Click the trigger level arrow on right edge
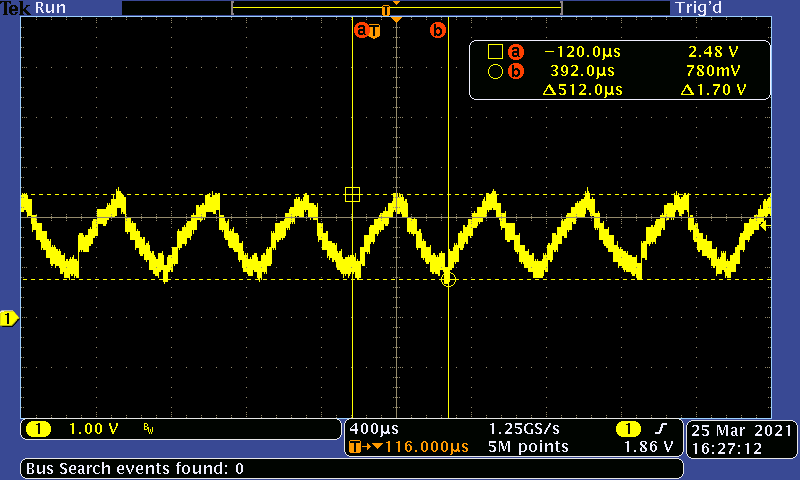The image size is (800, 480). (766, 226)
